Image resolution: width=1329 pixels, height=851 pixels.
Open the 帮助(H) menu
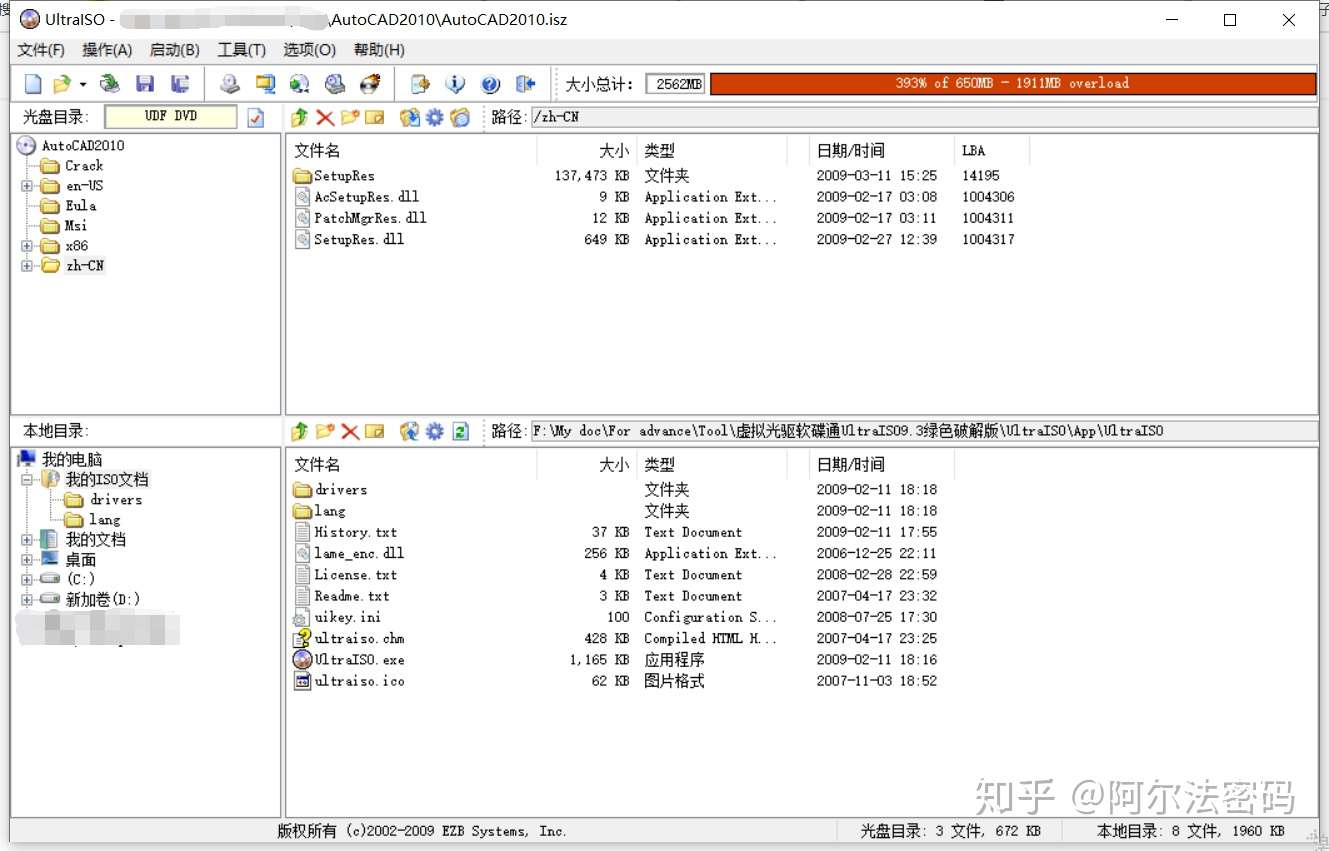coord(379,50)
